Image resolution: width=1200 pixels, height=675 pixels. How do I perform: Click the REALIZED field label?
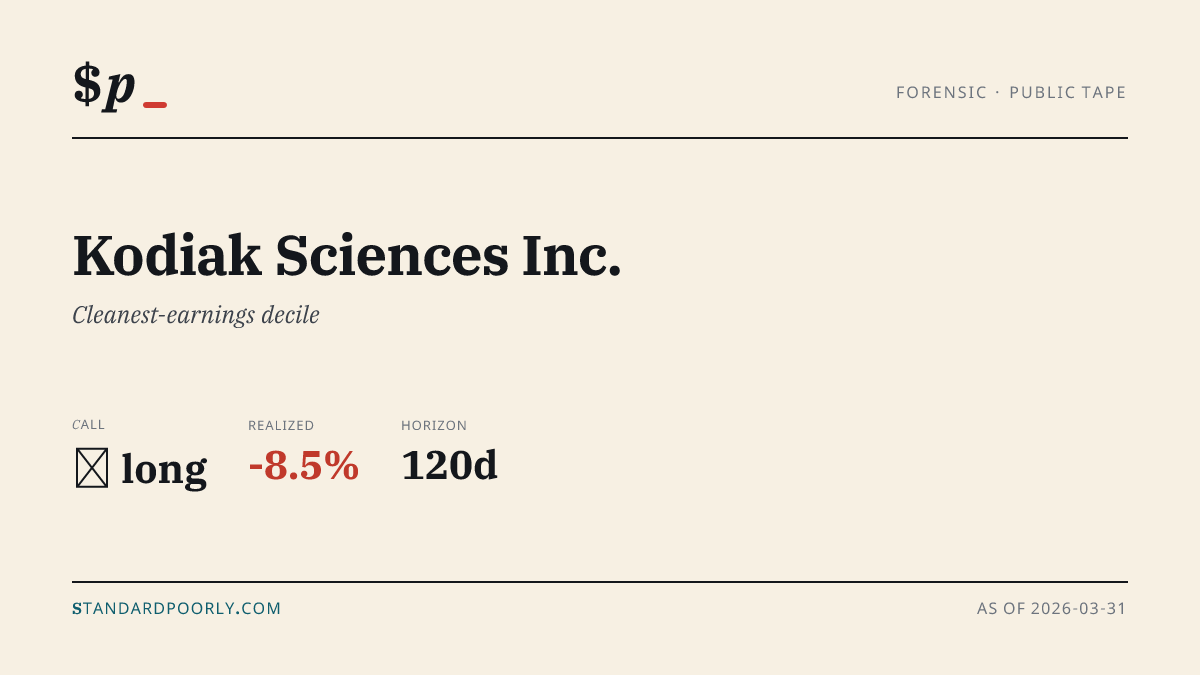click(281, 425)
